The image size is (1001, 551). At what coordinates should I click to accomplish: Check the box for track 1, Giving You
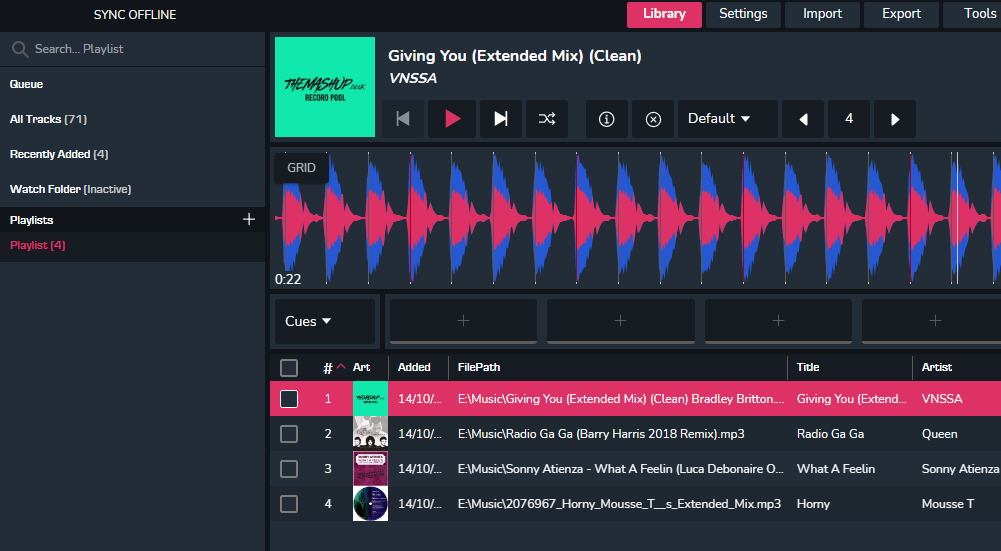click(289, 399)
